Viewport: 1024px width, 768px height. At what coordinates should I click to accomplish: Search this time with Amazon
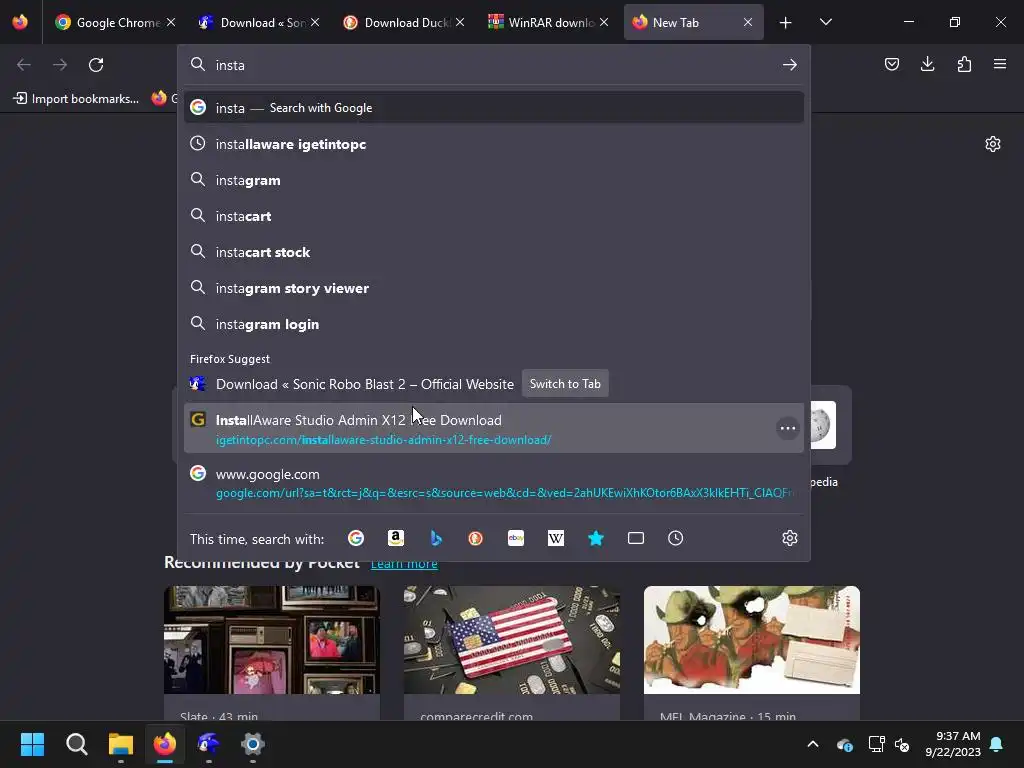click(x=396, y=538)
